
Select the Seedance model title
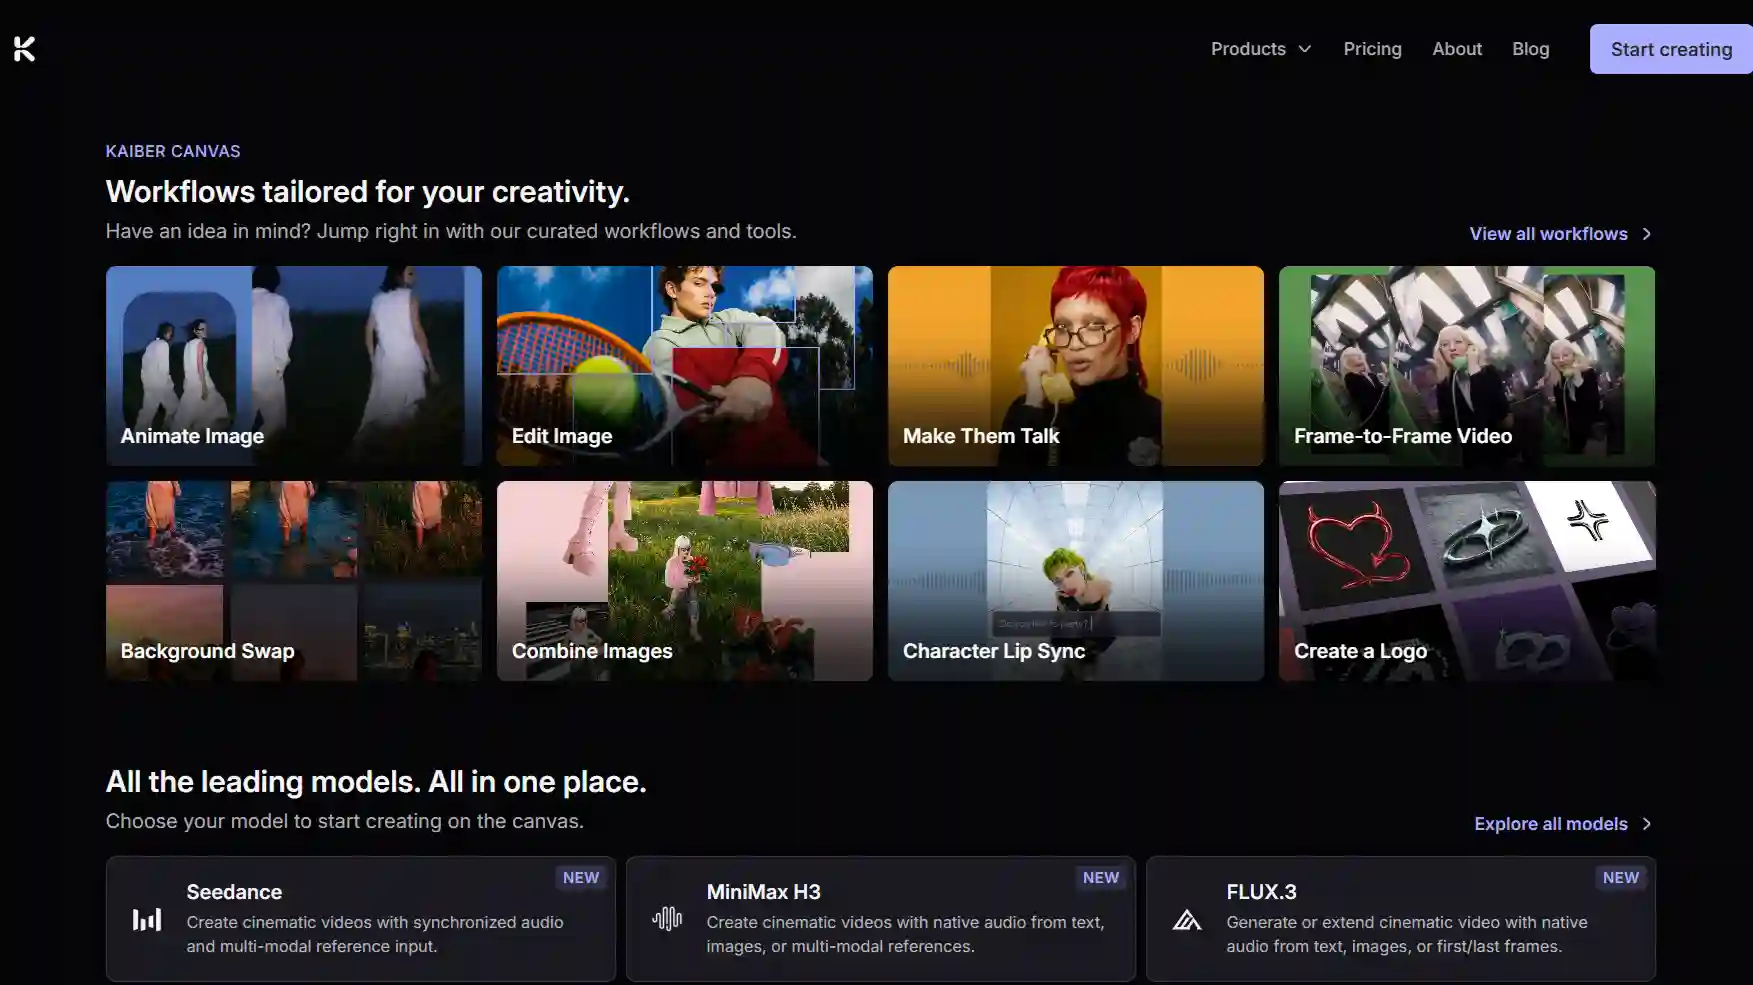234,892
